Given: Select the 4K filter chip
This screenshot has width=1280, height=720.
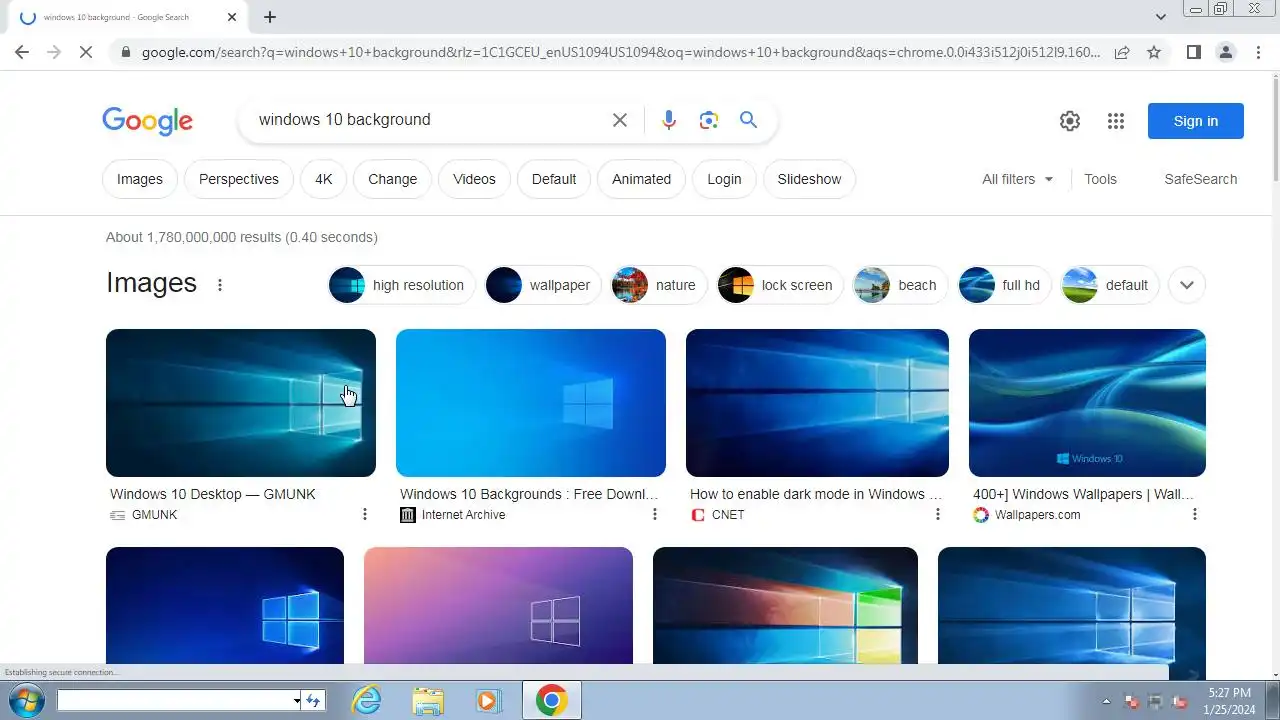Looking at the screenshot, I should click(323, 179).
